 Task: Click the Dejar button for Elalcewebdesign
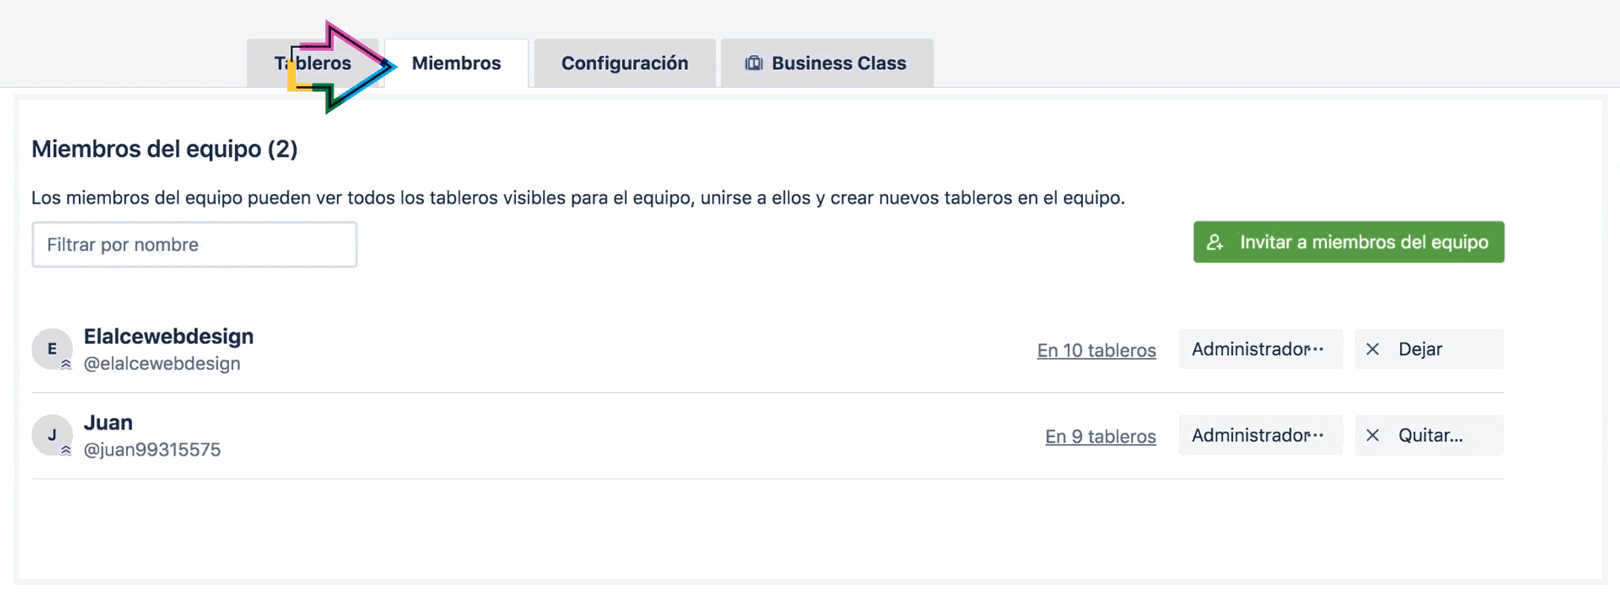coord(1429,349)
